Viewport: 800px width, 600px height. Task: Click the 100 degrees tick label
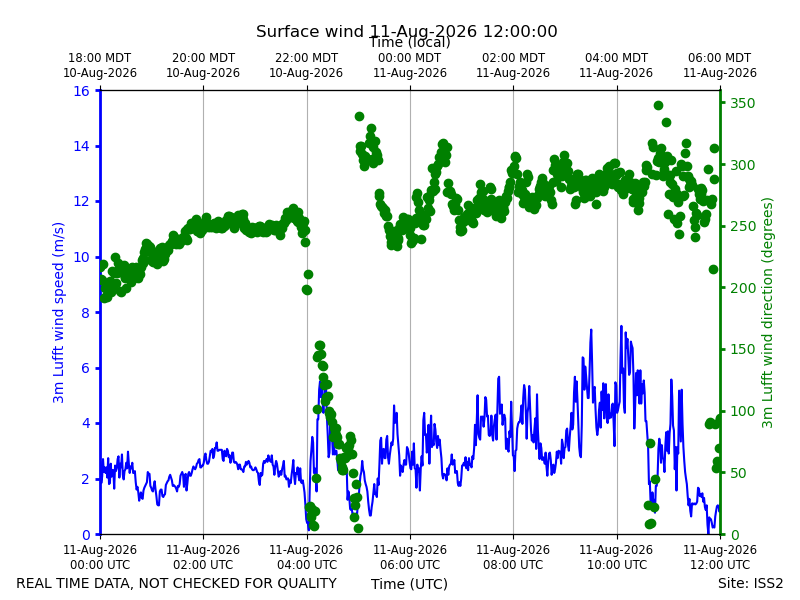tap(742, 411)
